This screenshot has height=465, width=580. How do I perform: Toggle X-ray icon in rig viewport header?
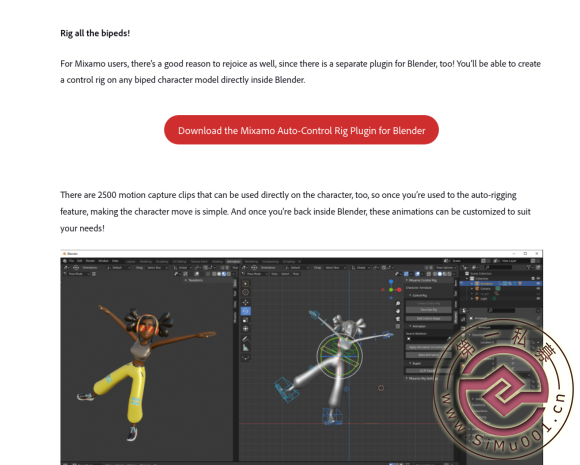[x=429, y=274]
